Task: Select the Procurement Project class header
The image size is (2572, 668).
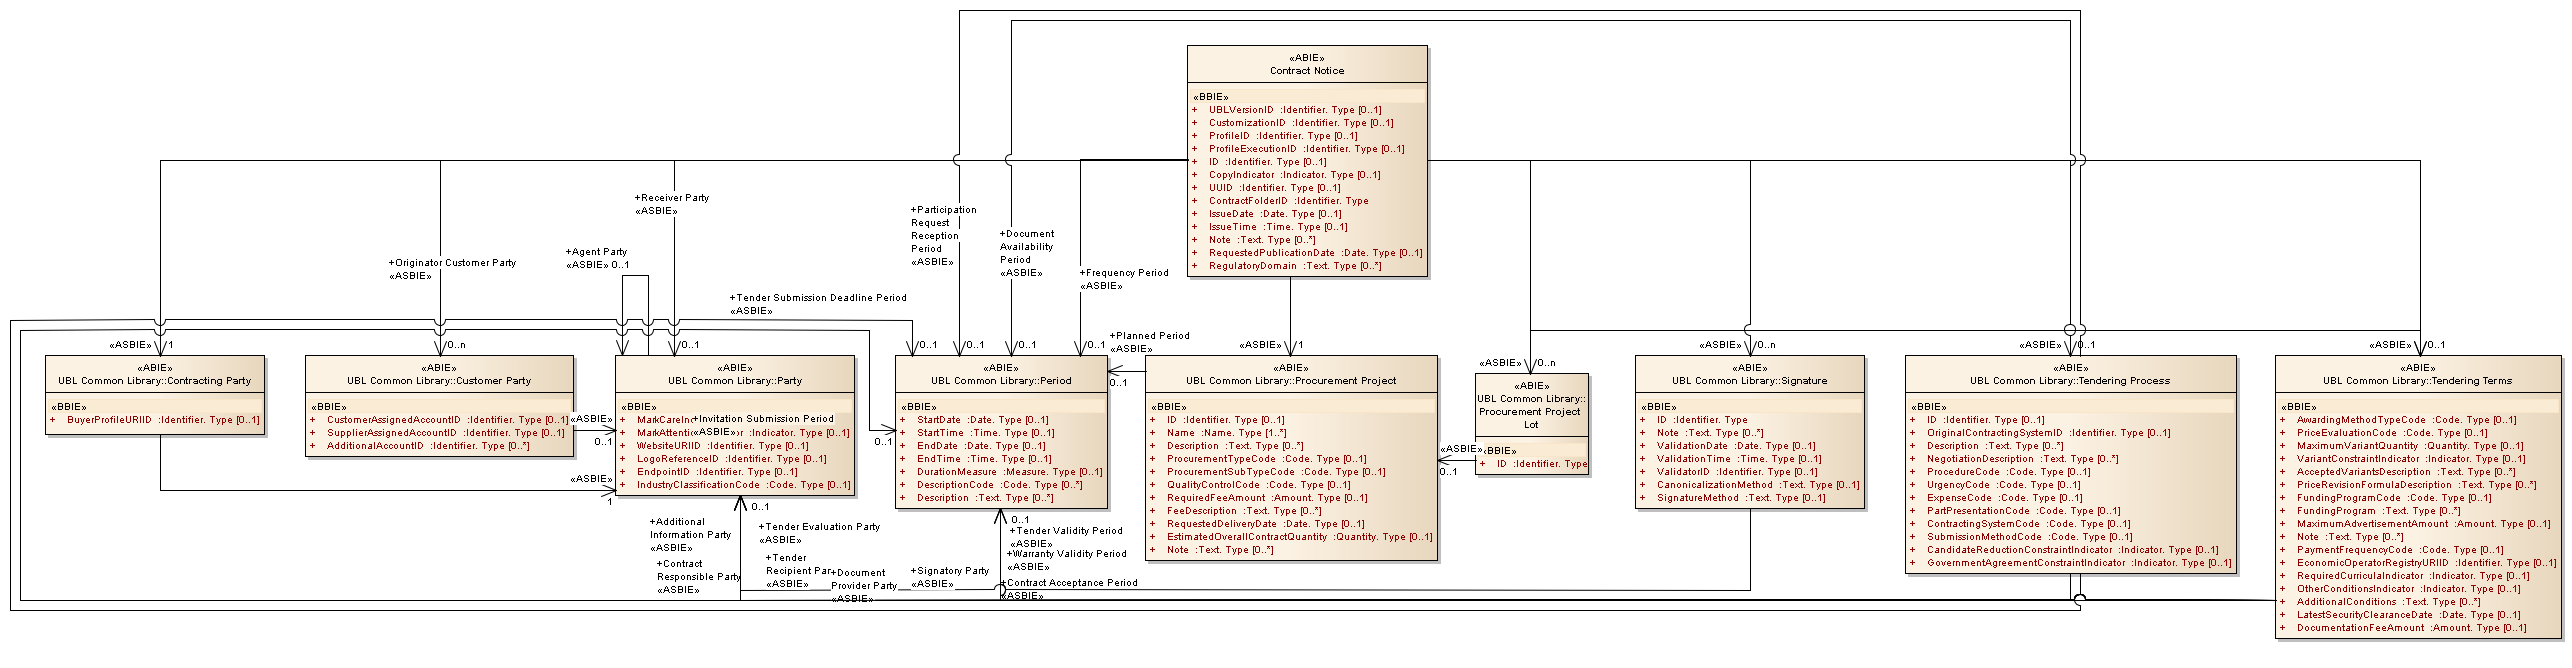Action: click(1290, 381)
